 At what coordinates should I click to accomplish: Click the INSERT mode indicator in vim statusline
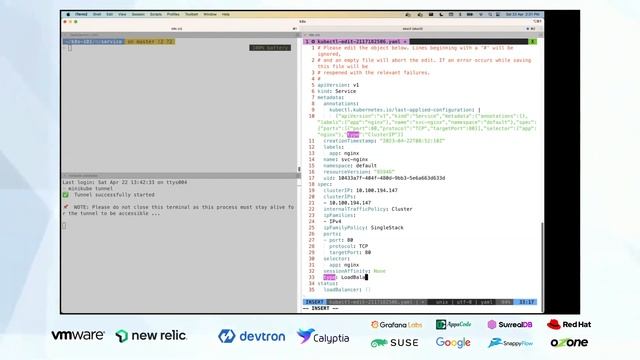pos(315,302)
